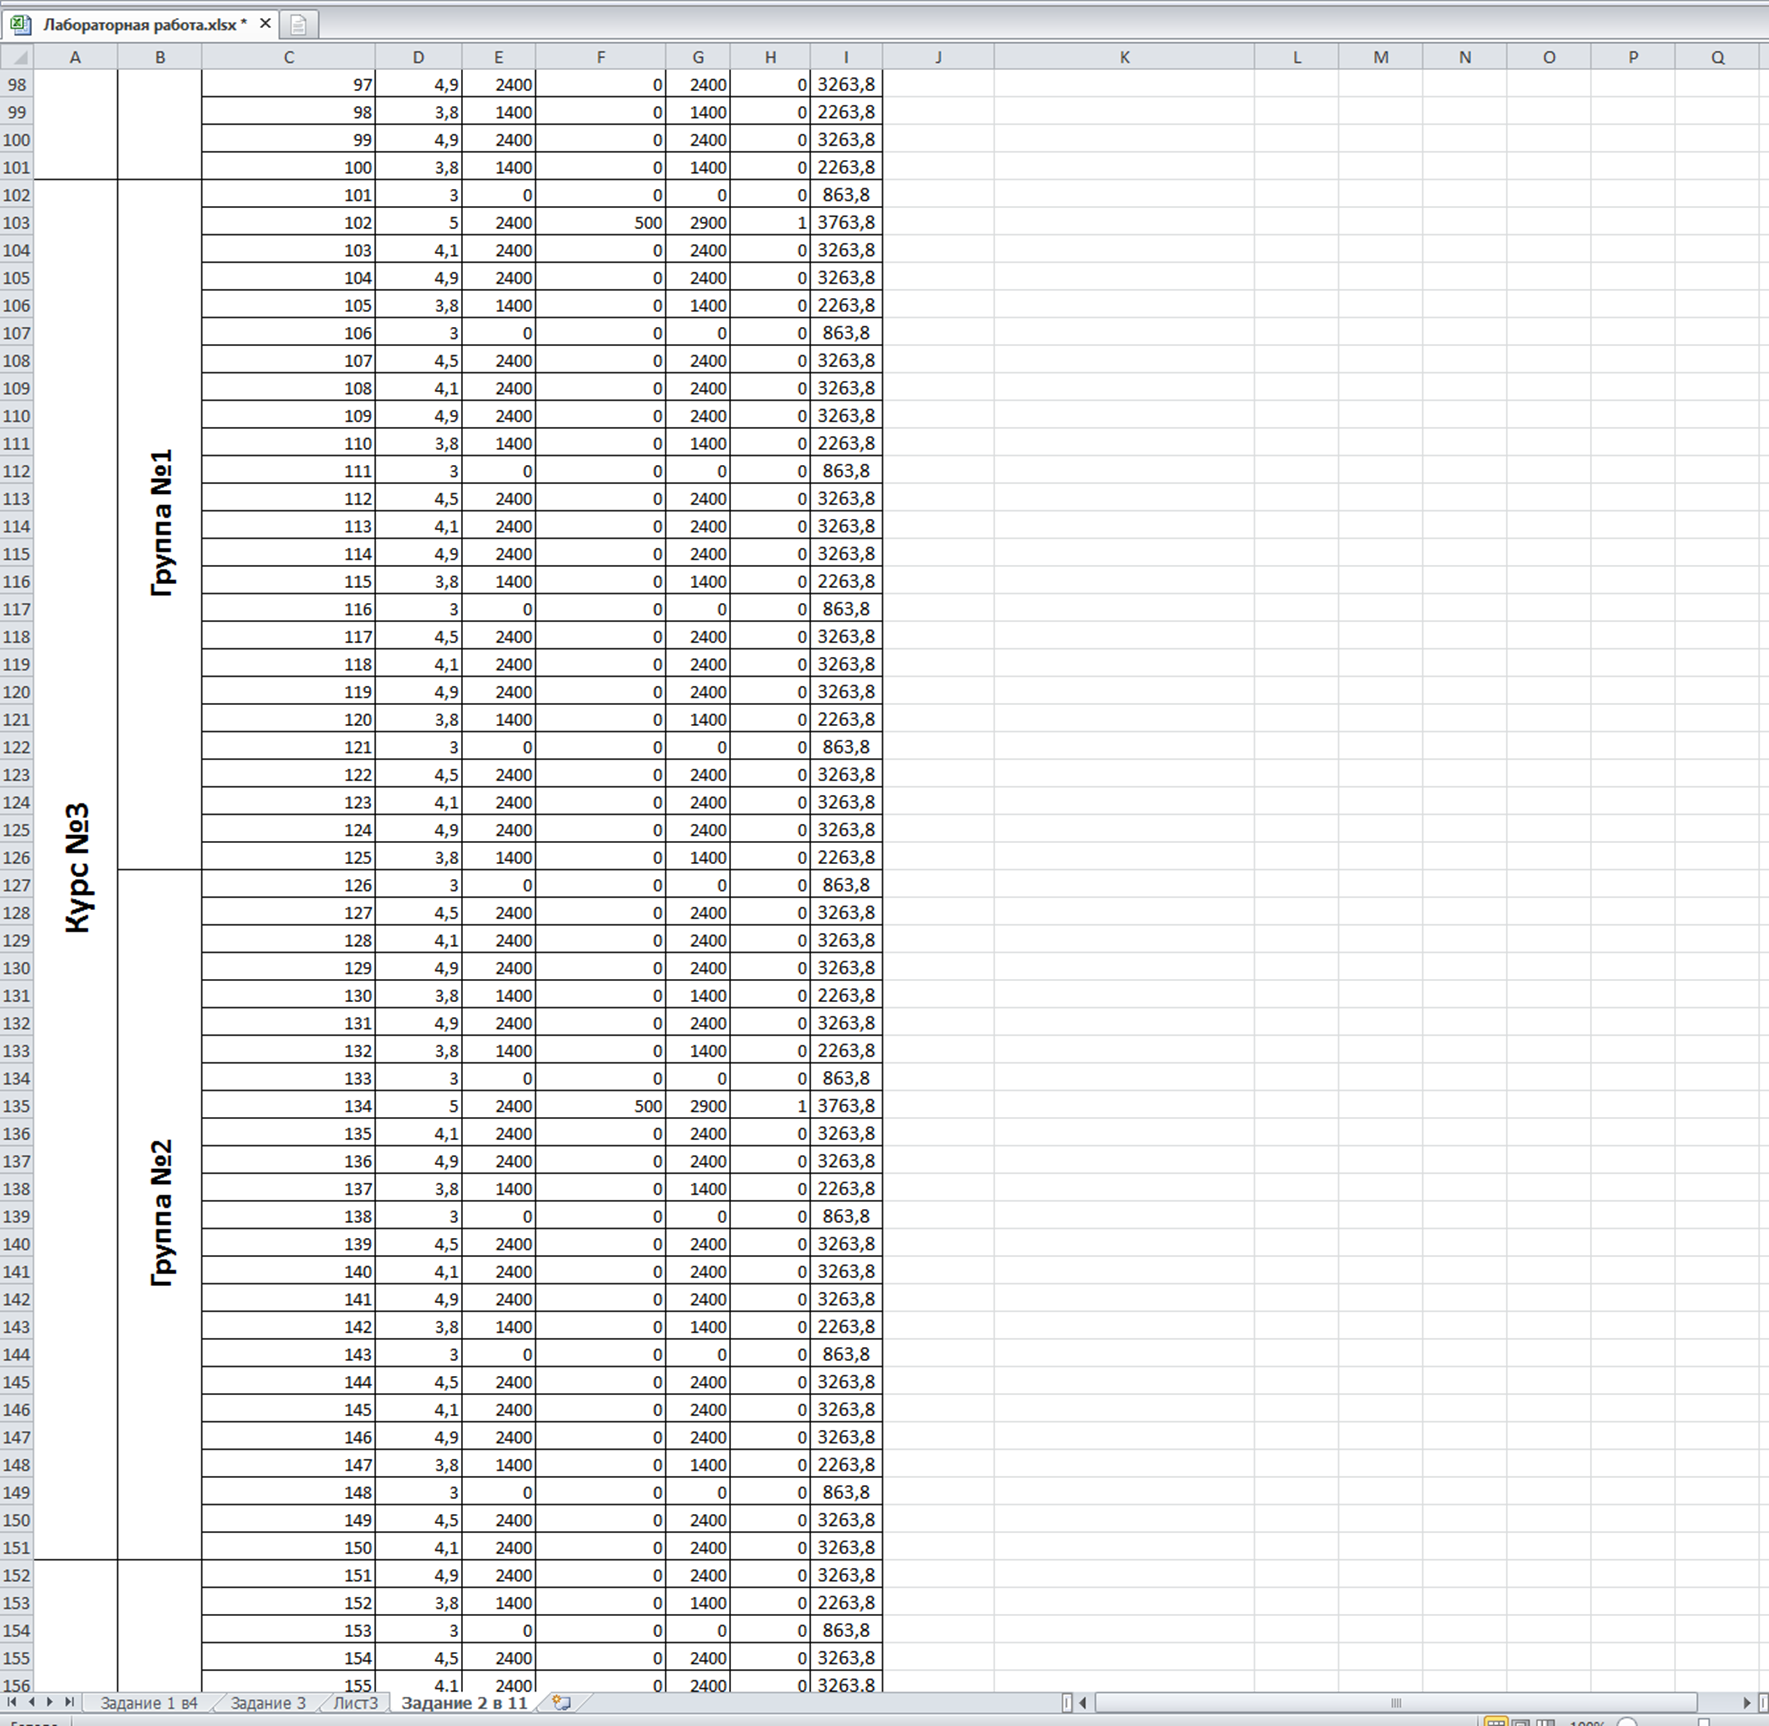This screenshot has width=1769, height=1726.
Task: Close the Лабораторная работа.xlsx workbook tab
Action: (x=265, y=24)
